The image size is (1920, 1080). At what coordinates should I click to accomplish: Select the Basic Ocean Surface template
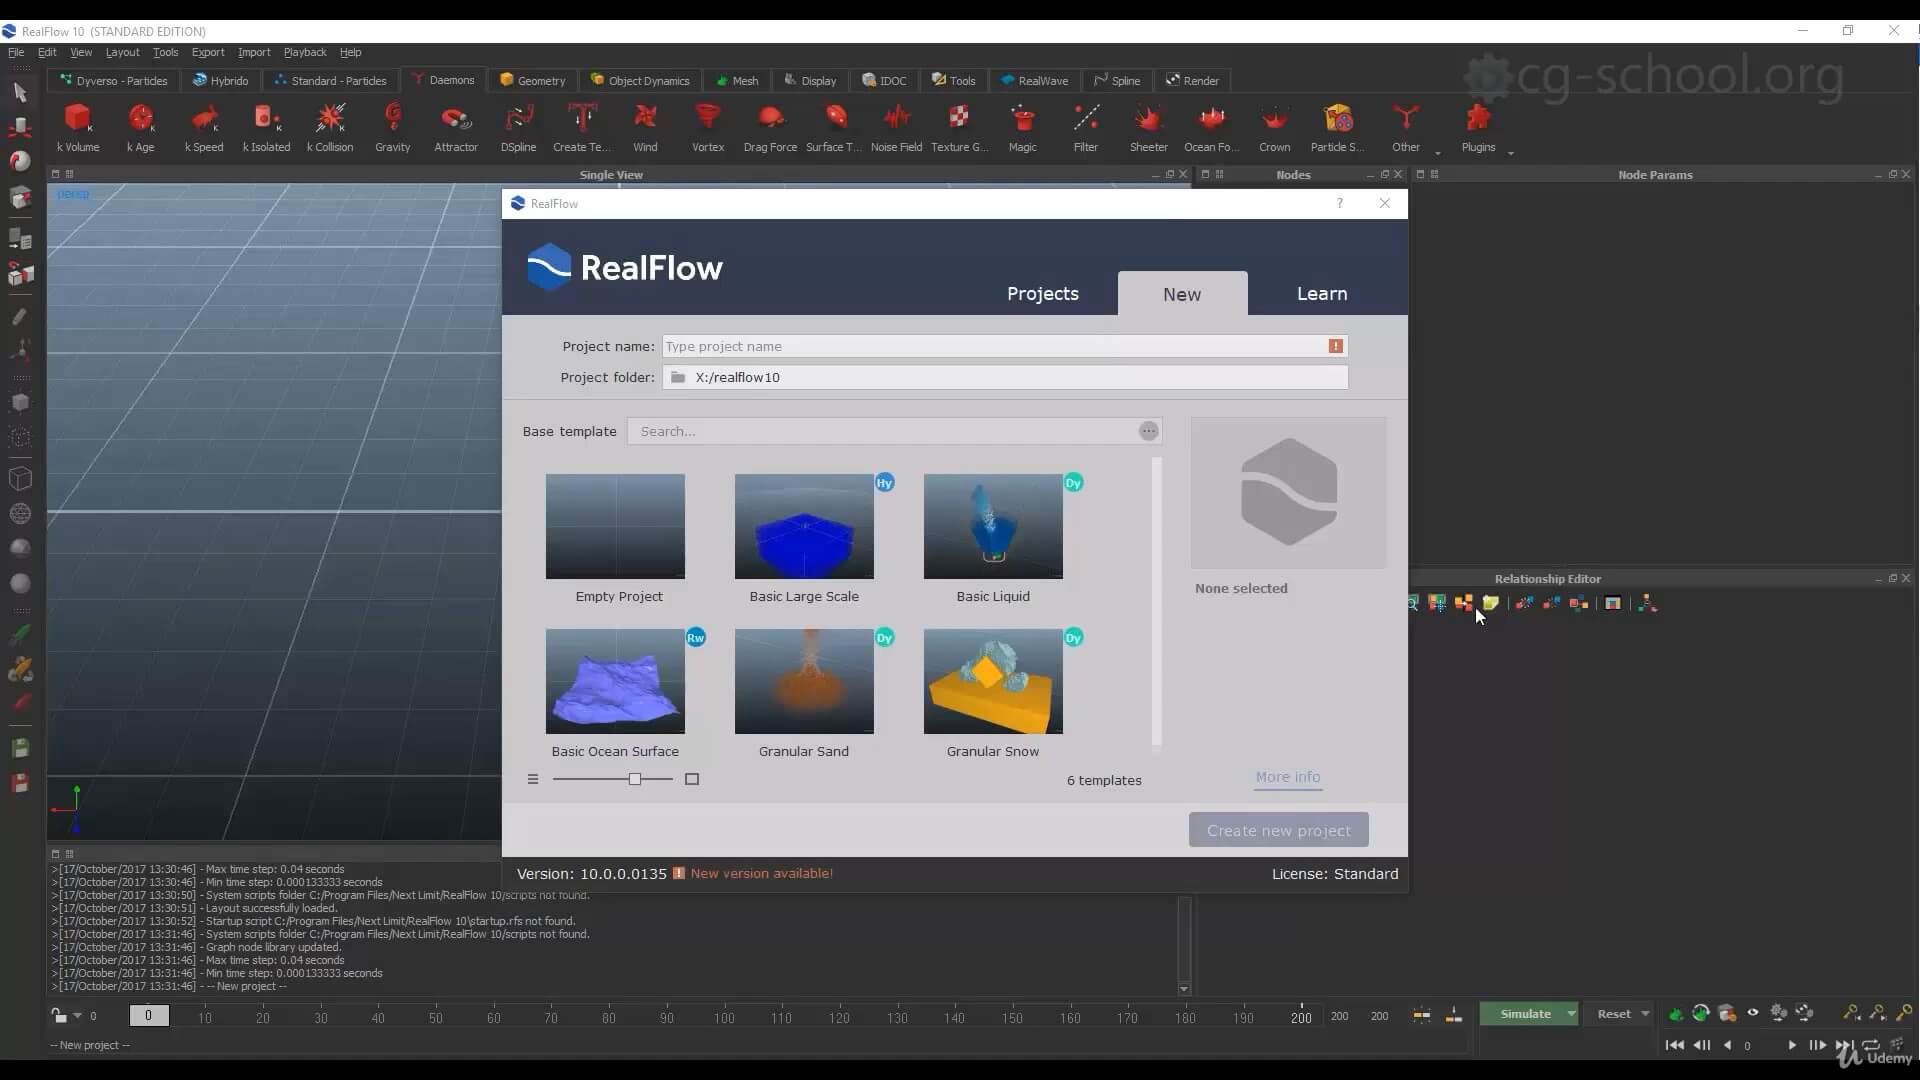coord(615,693)
